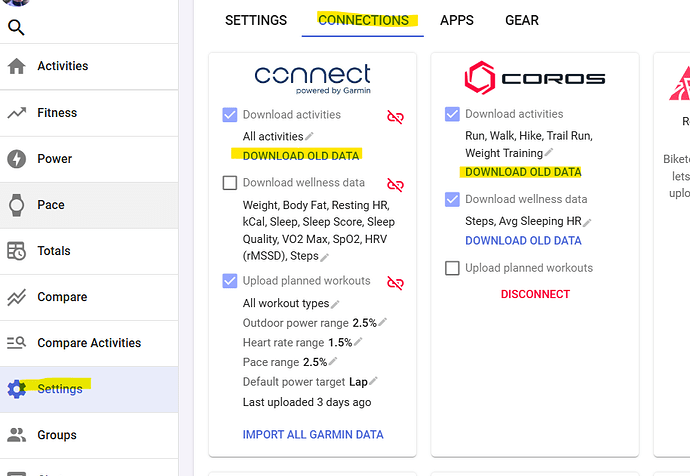690x476 pixels.
Task: Edit COROS activity types pencil after Weight Training
Action: (x=548, y=153)
